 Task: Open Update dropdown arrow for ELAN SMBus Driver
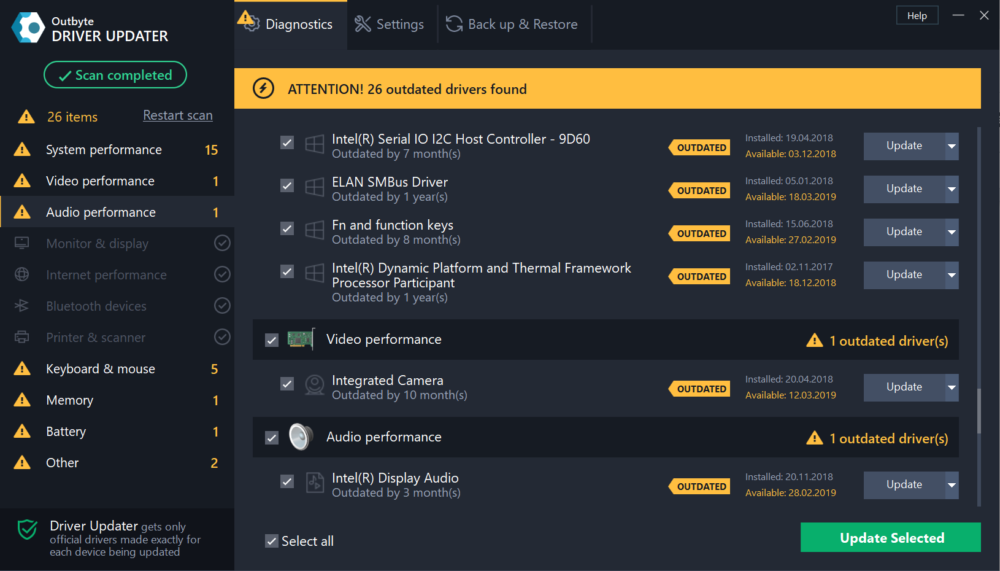(952, 189)
